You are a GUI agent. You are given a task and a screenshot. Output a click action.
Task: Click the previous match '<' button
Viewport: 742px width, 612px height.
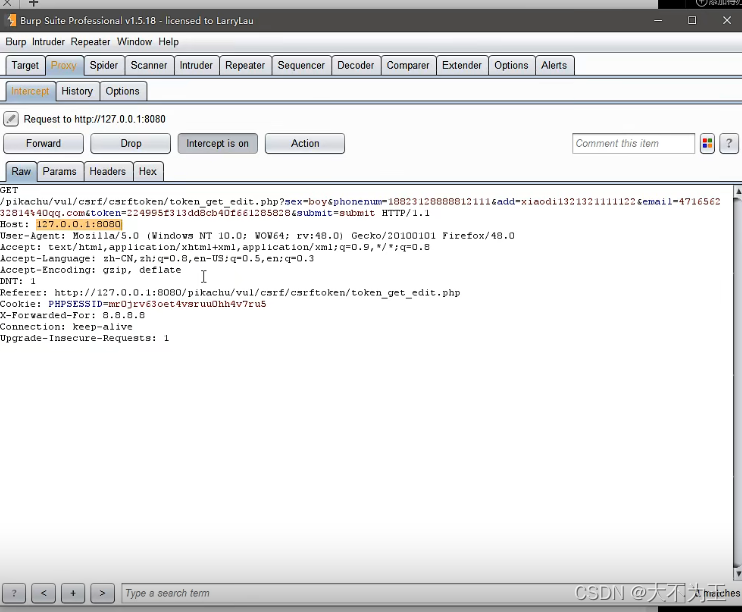click(44, 593)
